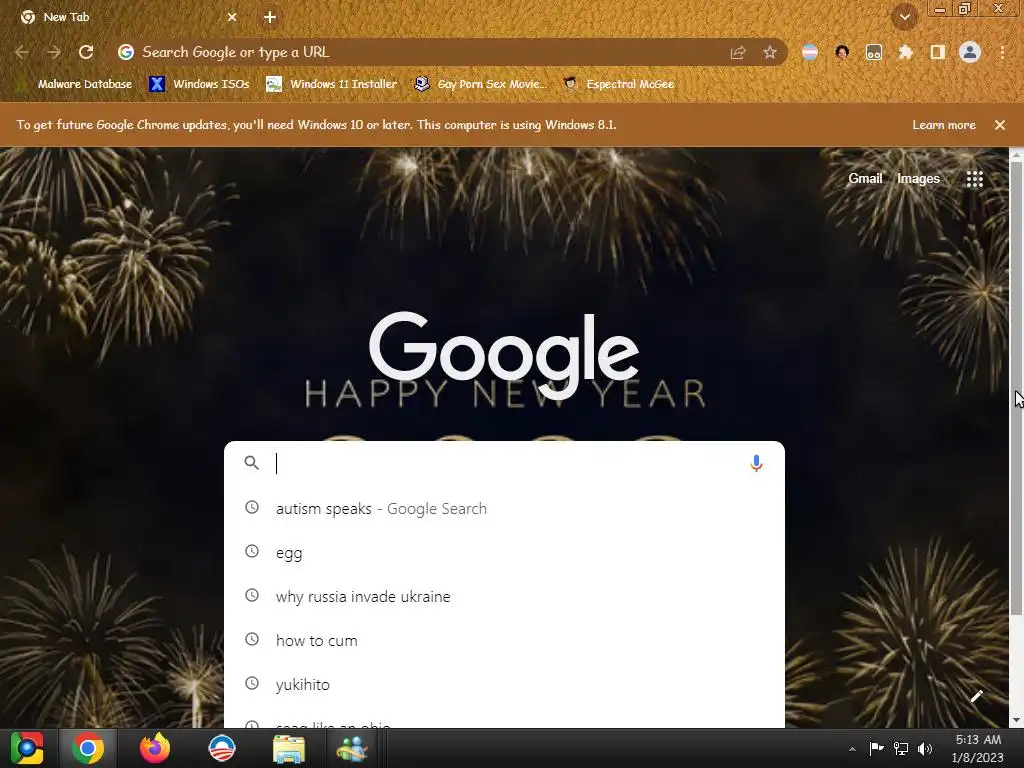Click the search box magnifier icon

(x=251, y=463)
